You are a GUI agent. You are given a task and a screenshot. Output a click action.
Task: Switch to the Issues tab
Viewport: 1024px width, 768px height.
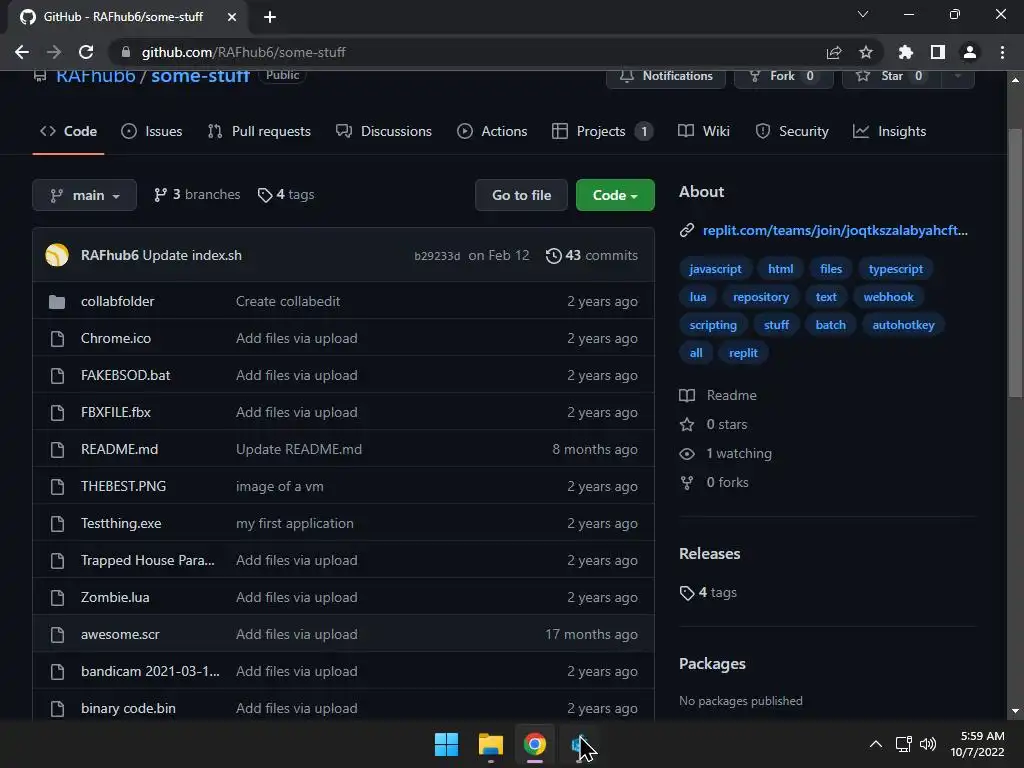tap(152, 131)
